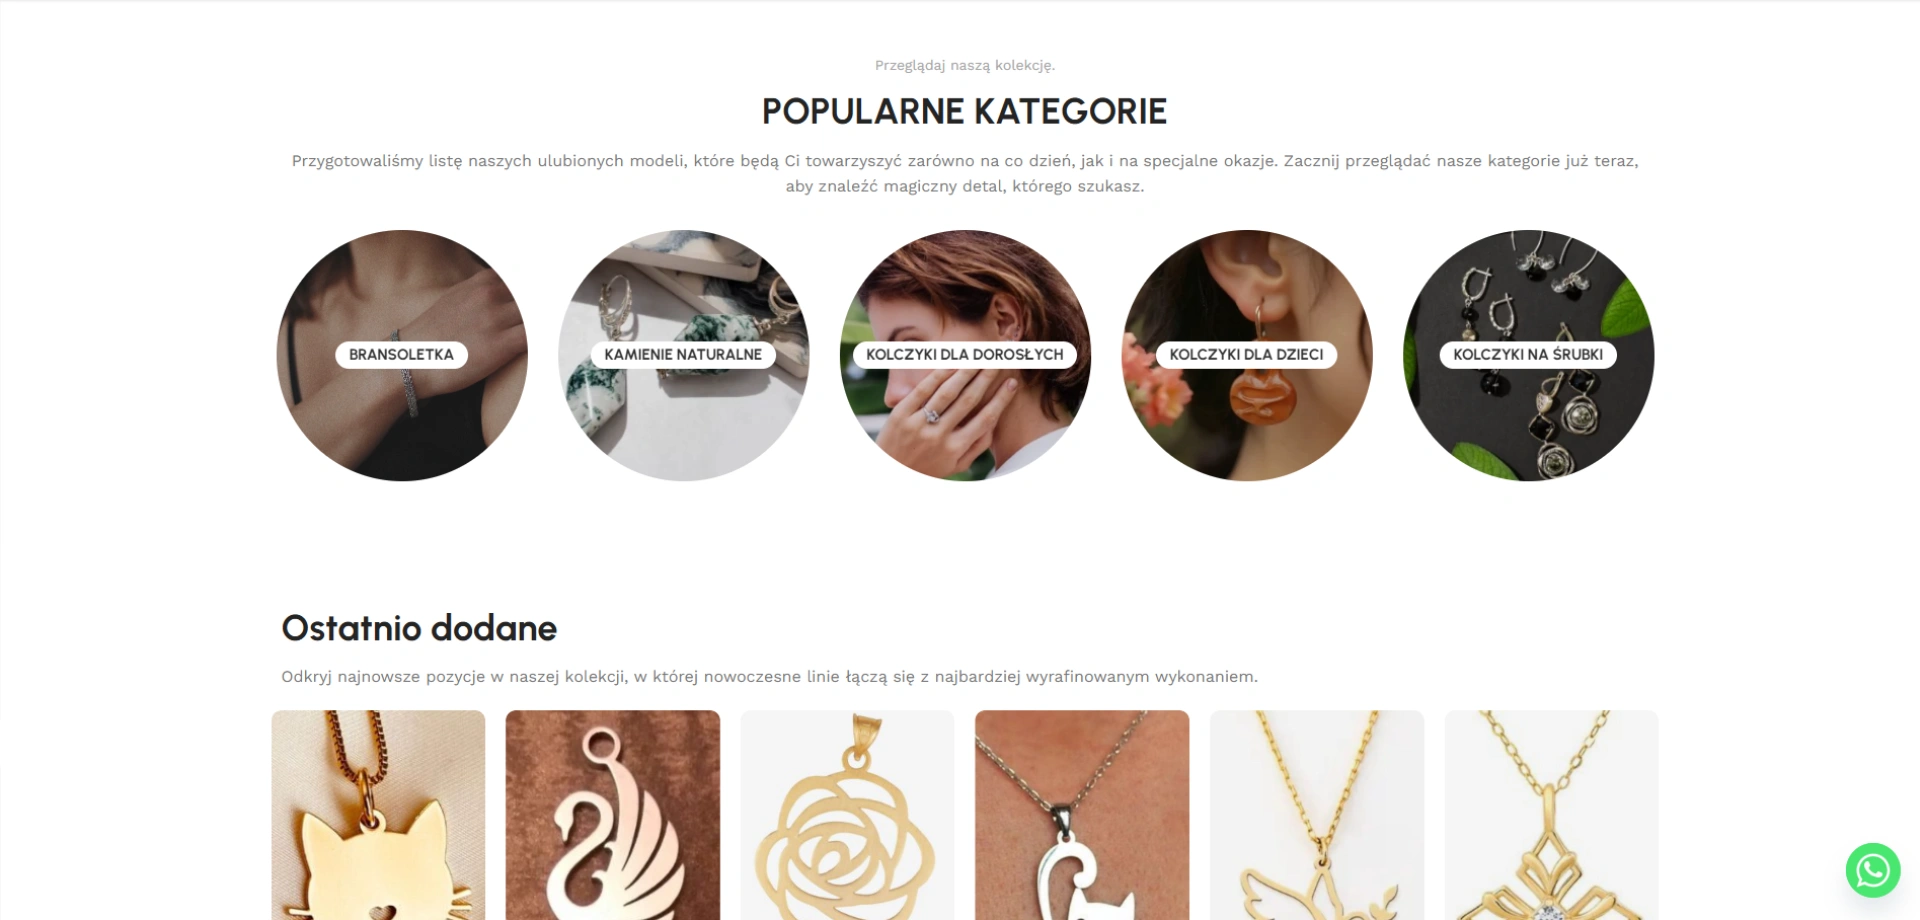Open the swan pendant product

pyautogui.click(x=613, y=815)
